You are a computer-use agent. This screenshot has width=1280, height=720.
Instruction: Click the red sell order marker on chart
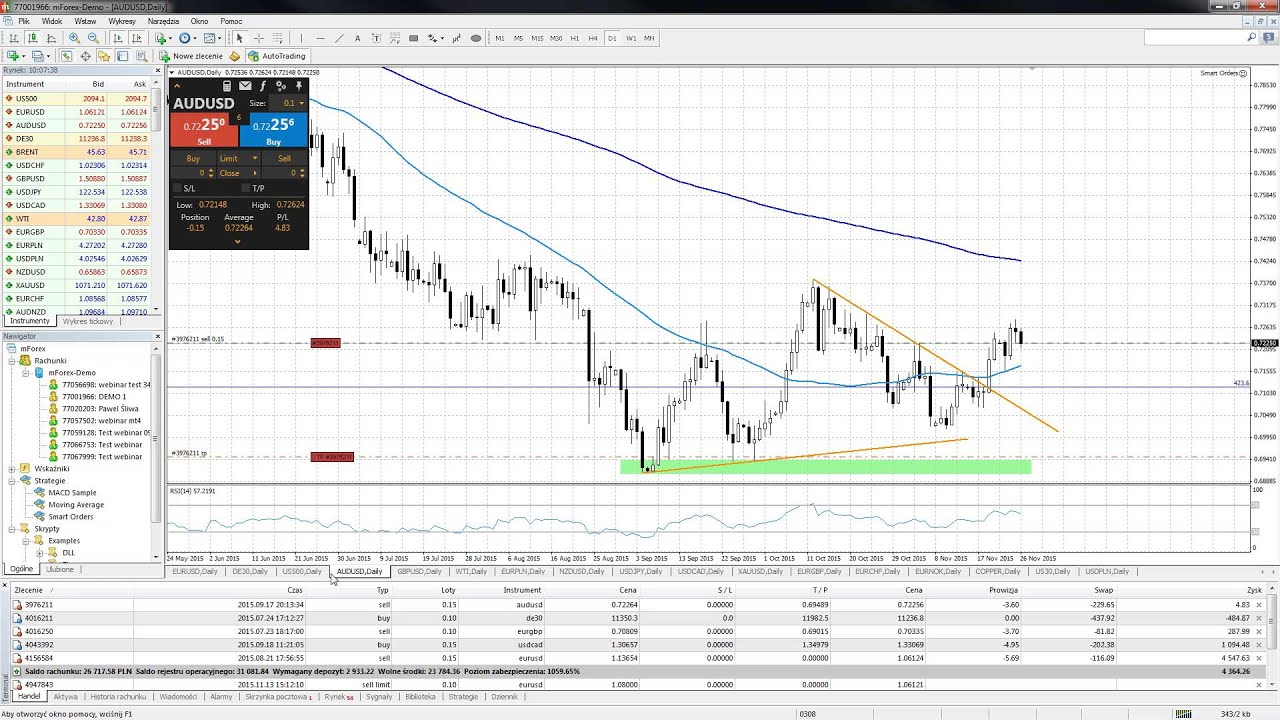(325, 343)
